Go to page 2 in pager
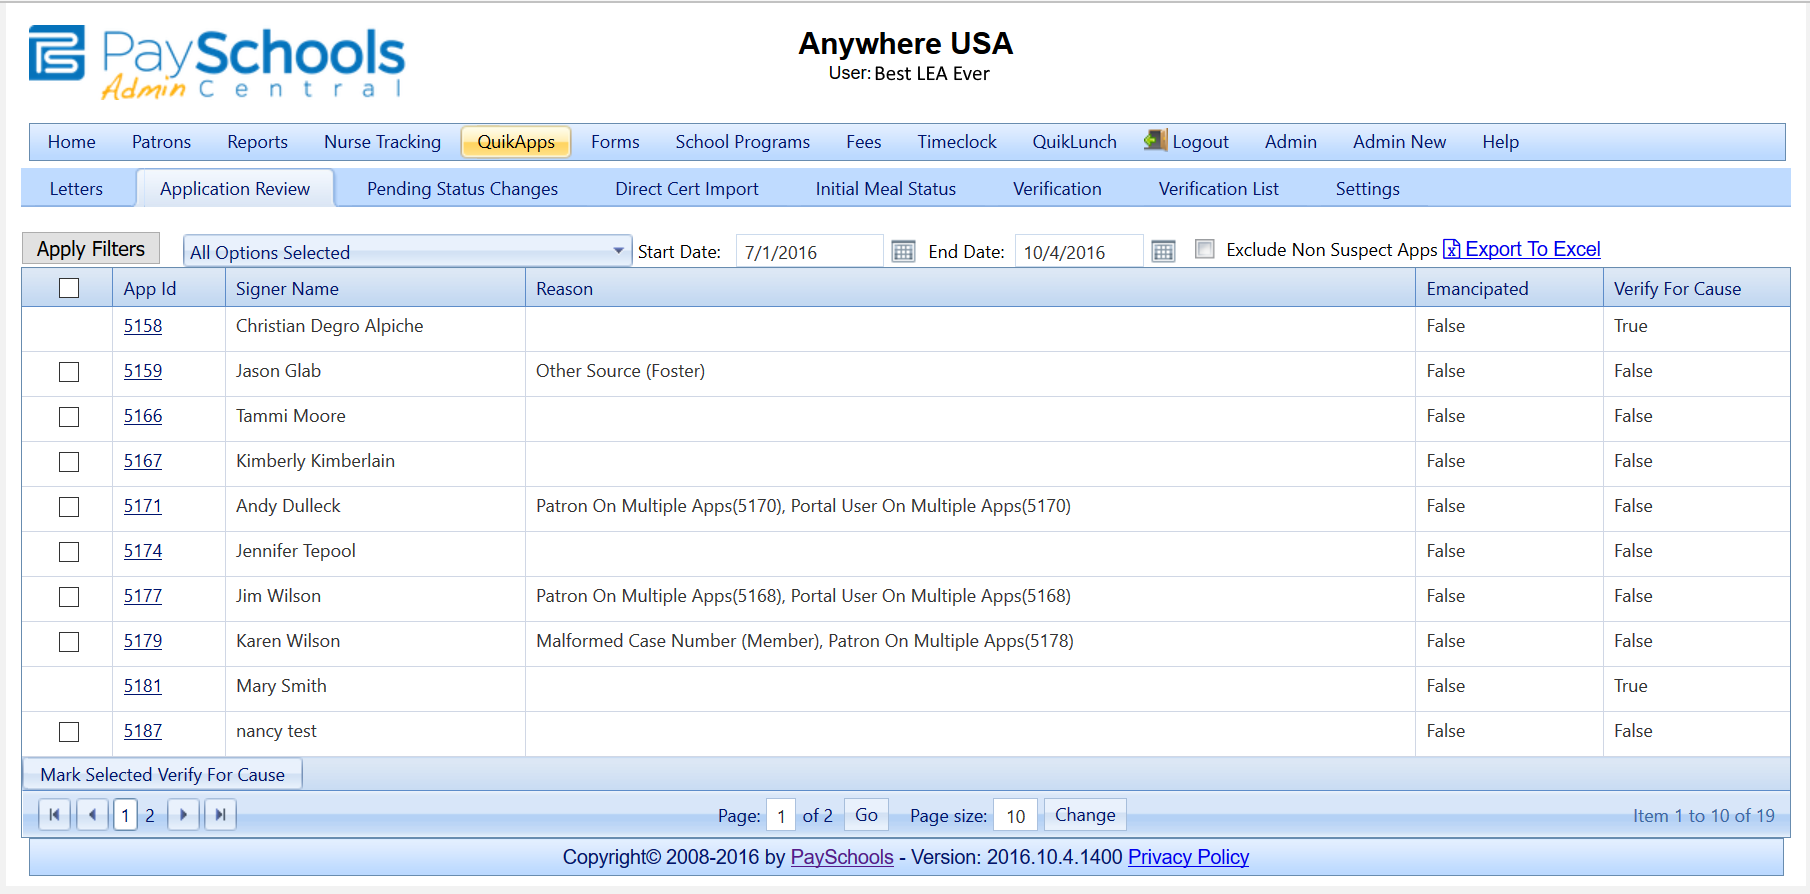The width and height of the screenshot is (1810, 894). (x=150, y=816)
